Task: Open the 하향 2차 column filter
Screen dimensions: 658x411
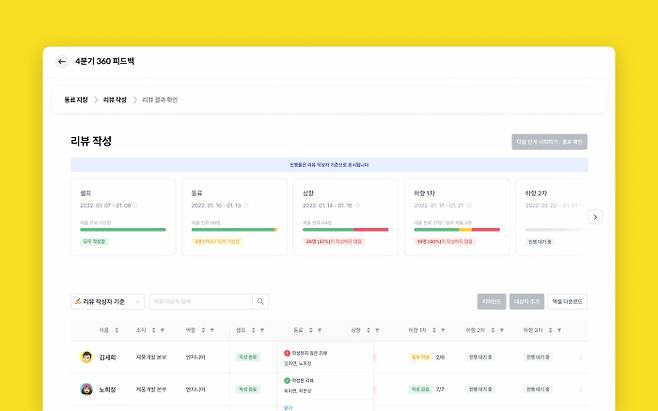Action: click(501, 330)
